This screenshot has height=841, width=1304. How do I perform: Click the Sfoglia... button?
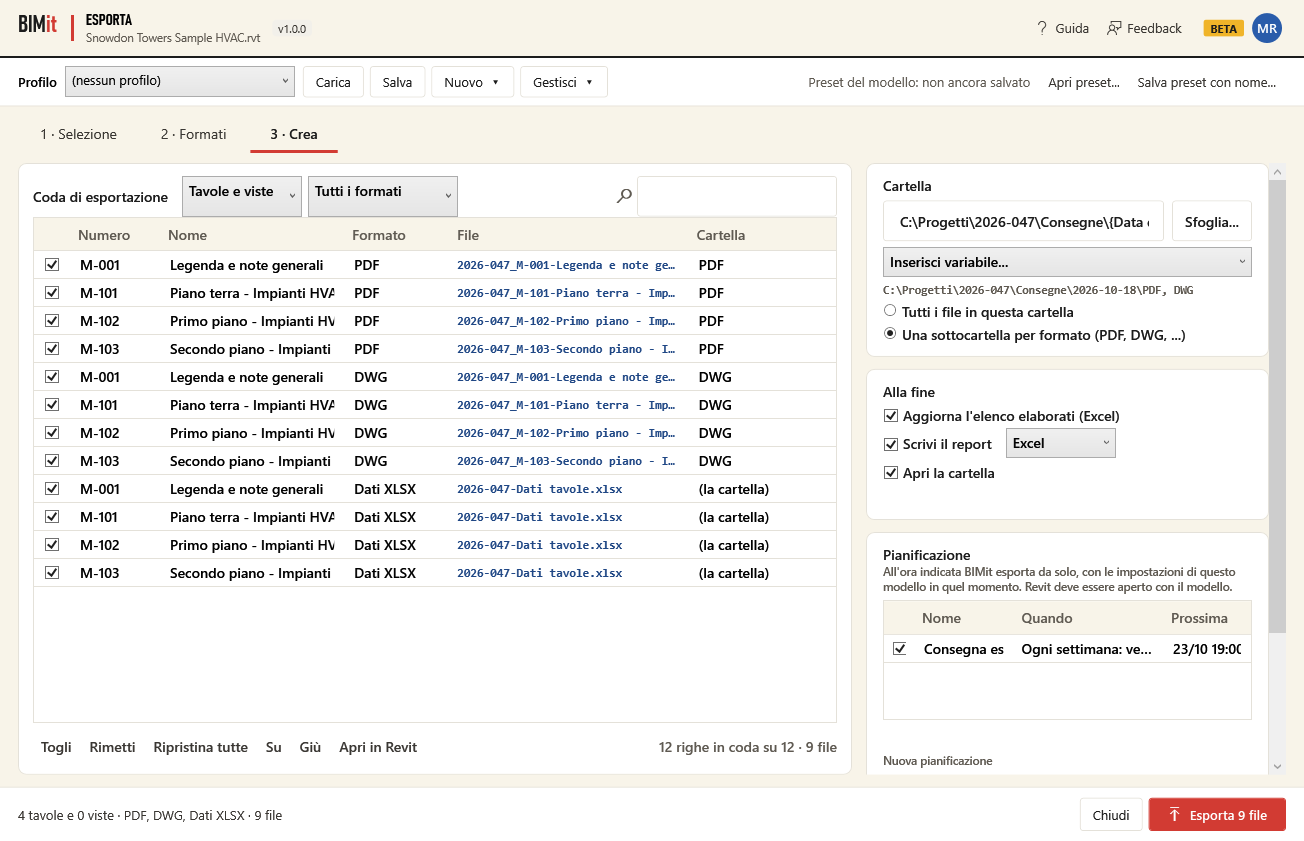tap(1212, 220)
